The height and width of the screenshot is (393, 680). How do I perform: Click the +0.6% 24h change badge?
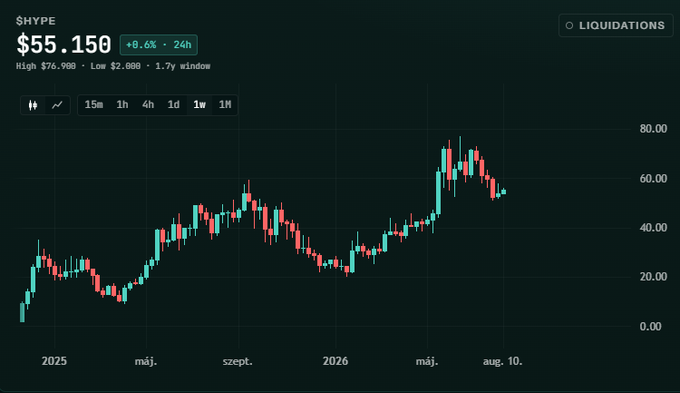click(x=159, y=45)
